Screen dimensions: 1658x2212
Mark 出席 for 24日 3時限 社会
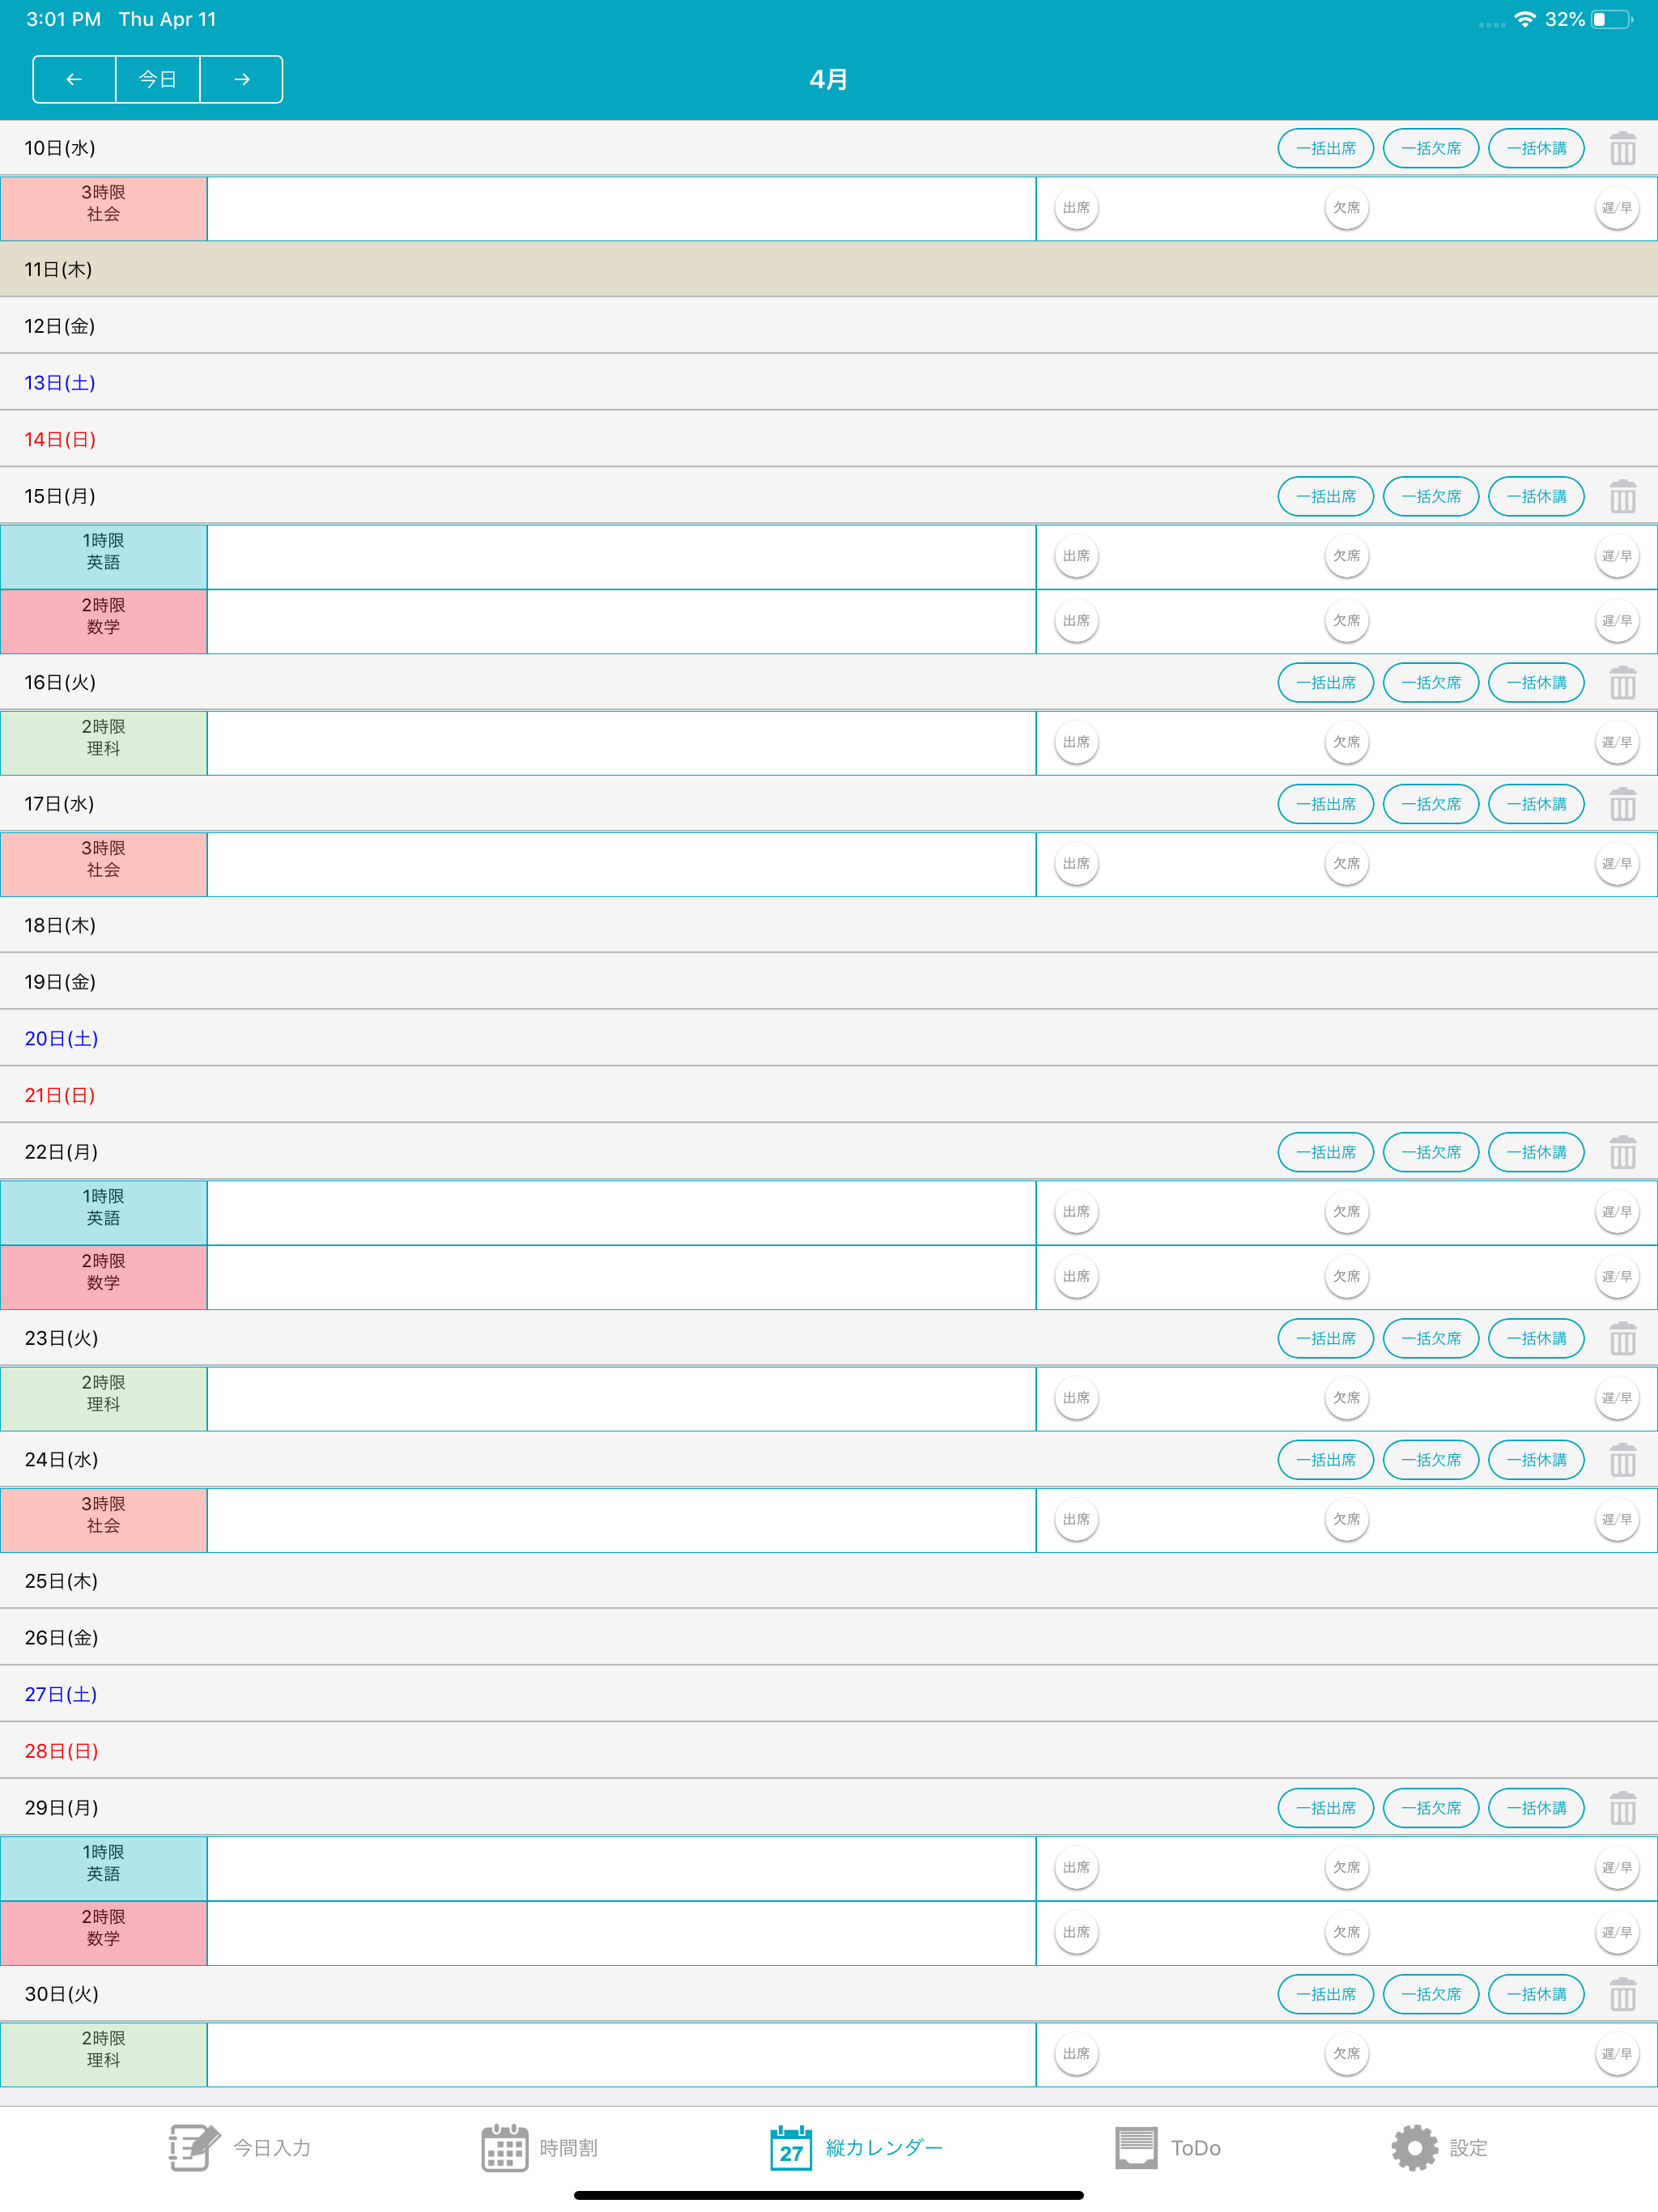pyautogui.click(x=1076, y=1520)
